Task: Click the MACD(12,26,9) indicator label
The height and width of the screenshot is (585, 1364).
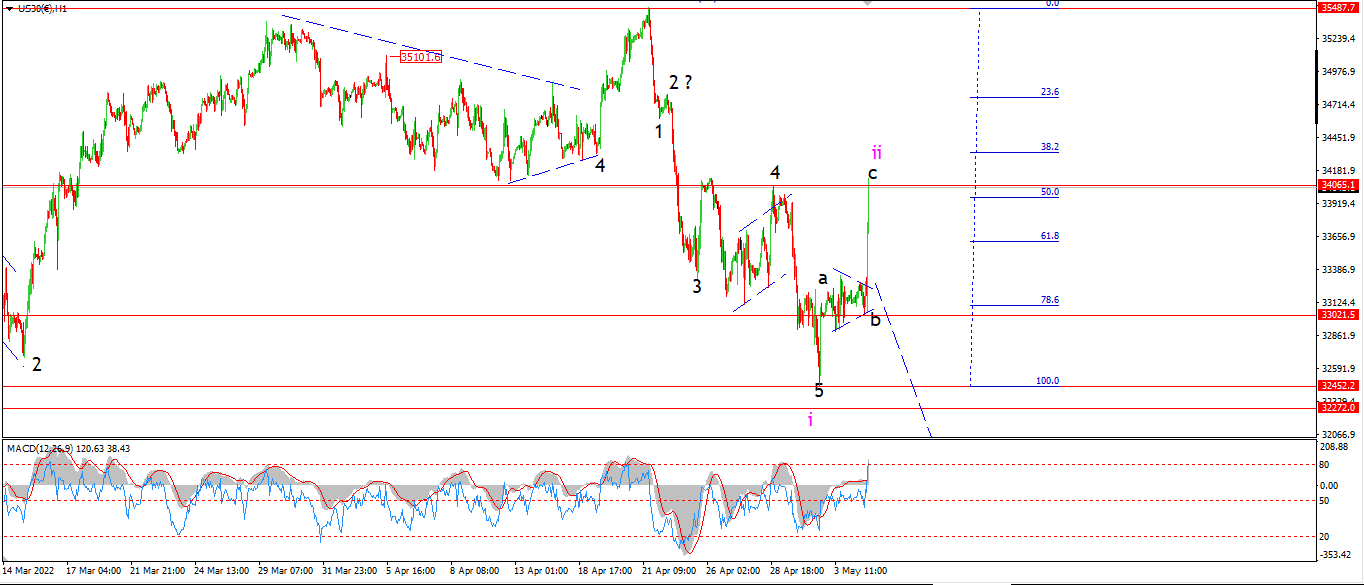Action: (x=41, y=448)
